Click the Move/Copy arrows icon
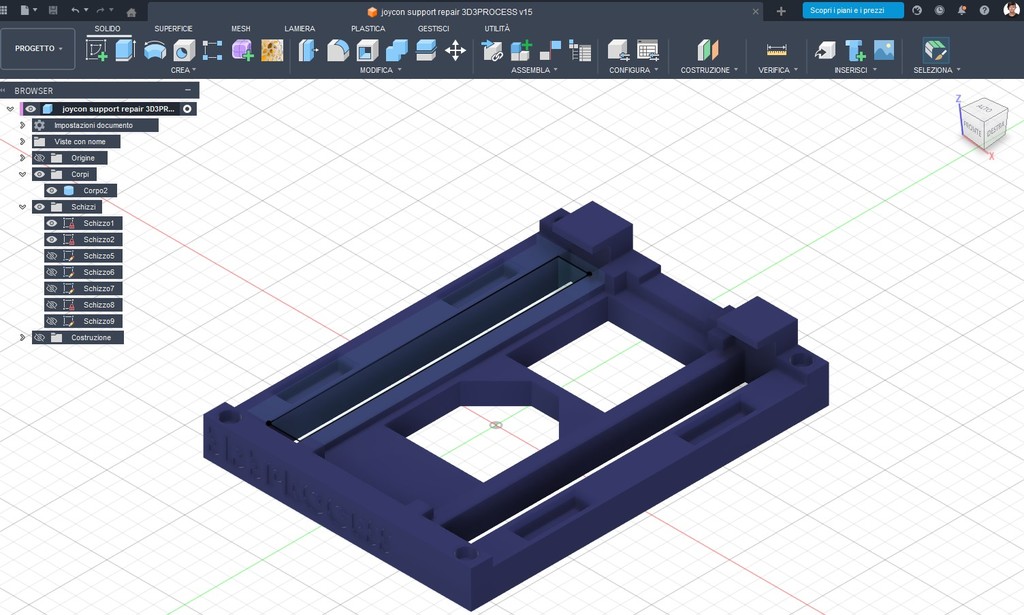This screenshot has width=1024, height=615. [455, 50]
